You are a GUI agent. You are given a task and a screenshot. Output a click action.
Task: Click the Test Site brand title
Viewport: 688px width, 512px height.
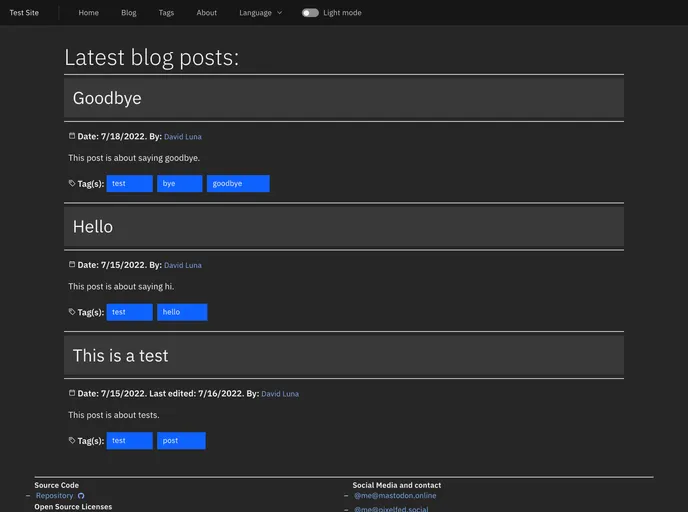click(24, 13)
